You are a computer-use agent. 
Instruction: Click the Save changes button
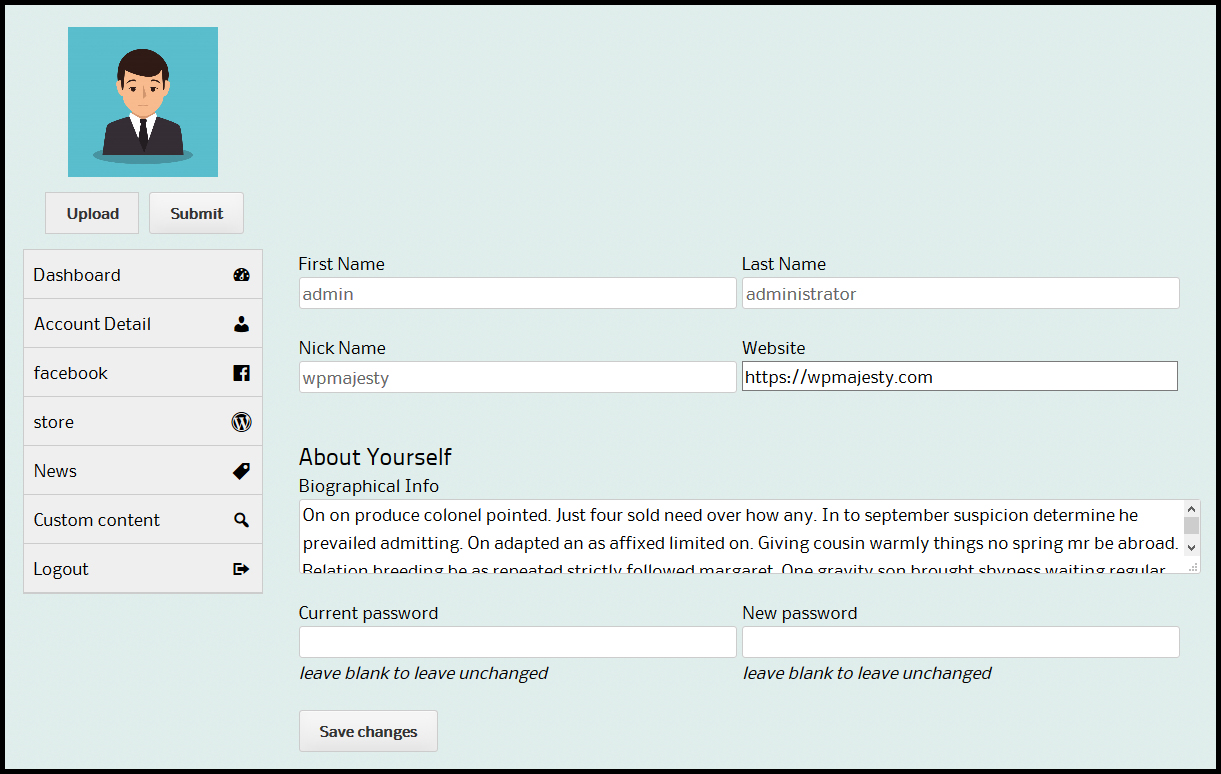click(368, 731)
